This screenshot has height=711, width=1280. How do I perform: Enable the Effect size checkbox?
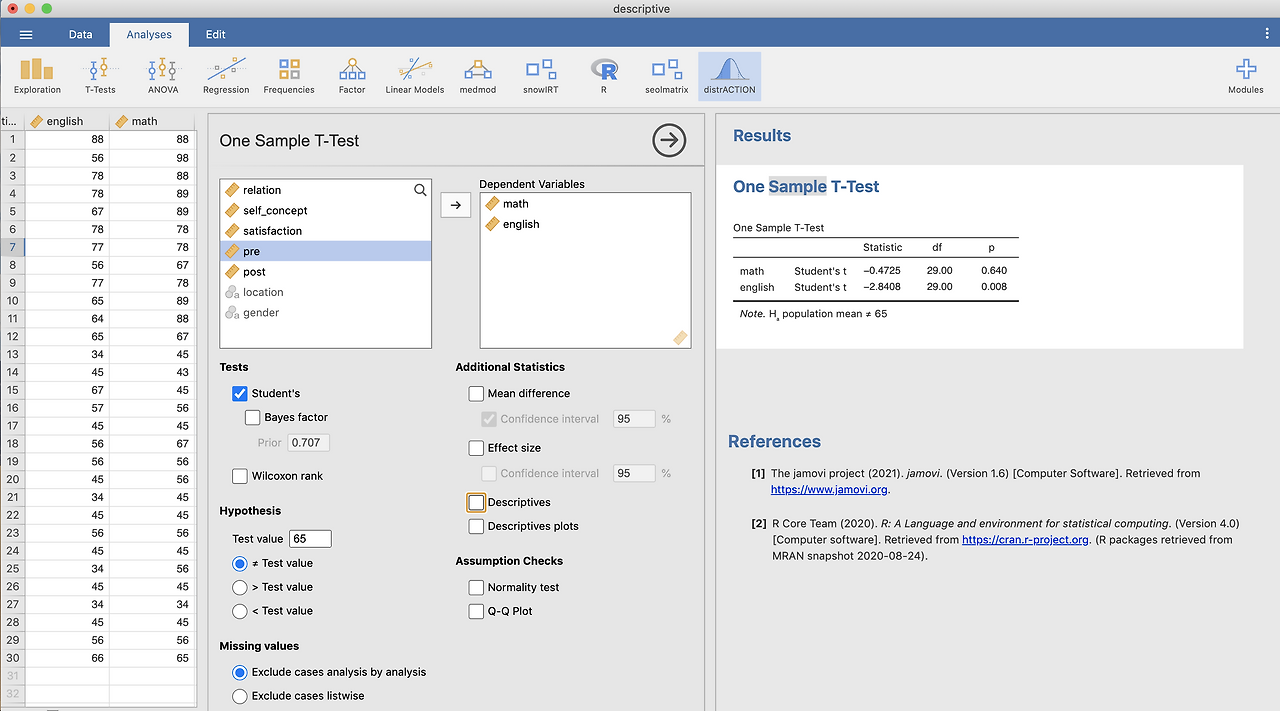click(x=476, y=448)
